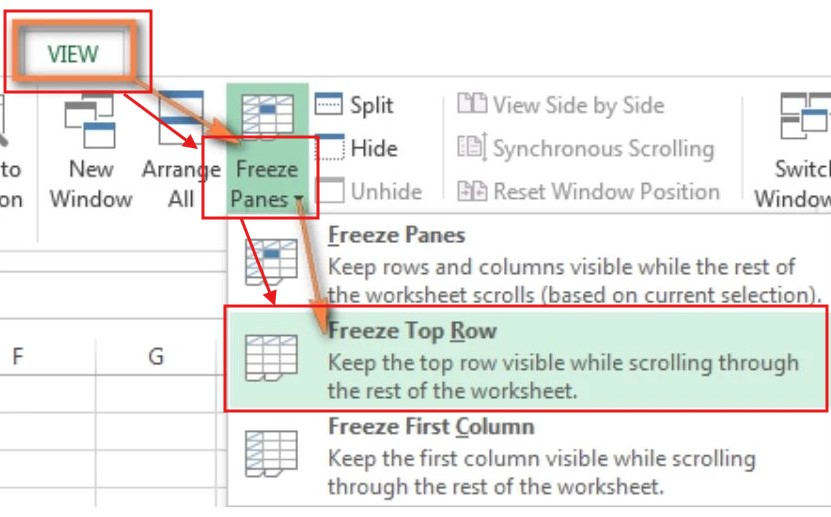This screenshot has width=831, height=517.
Task: Click the Split window icon
Action: click(x=329, y=104)
